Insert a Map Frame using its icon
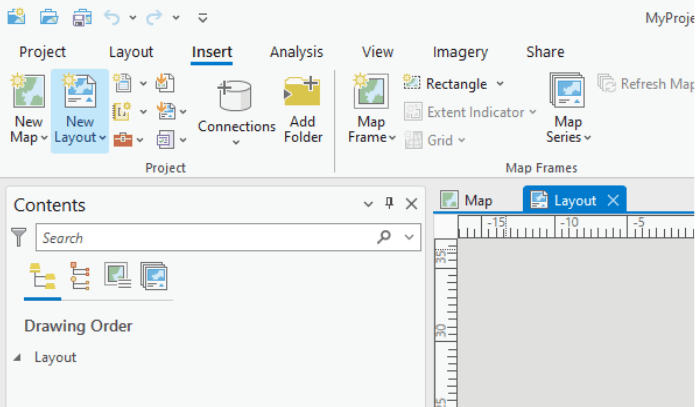Viewport: 699px width, 407px height. [371, 93]
